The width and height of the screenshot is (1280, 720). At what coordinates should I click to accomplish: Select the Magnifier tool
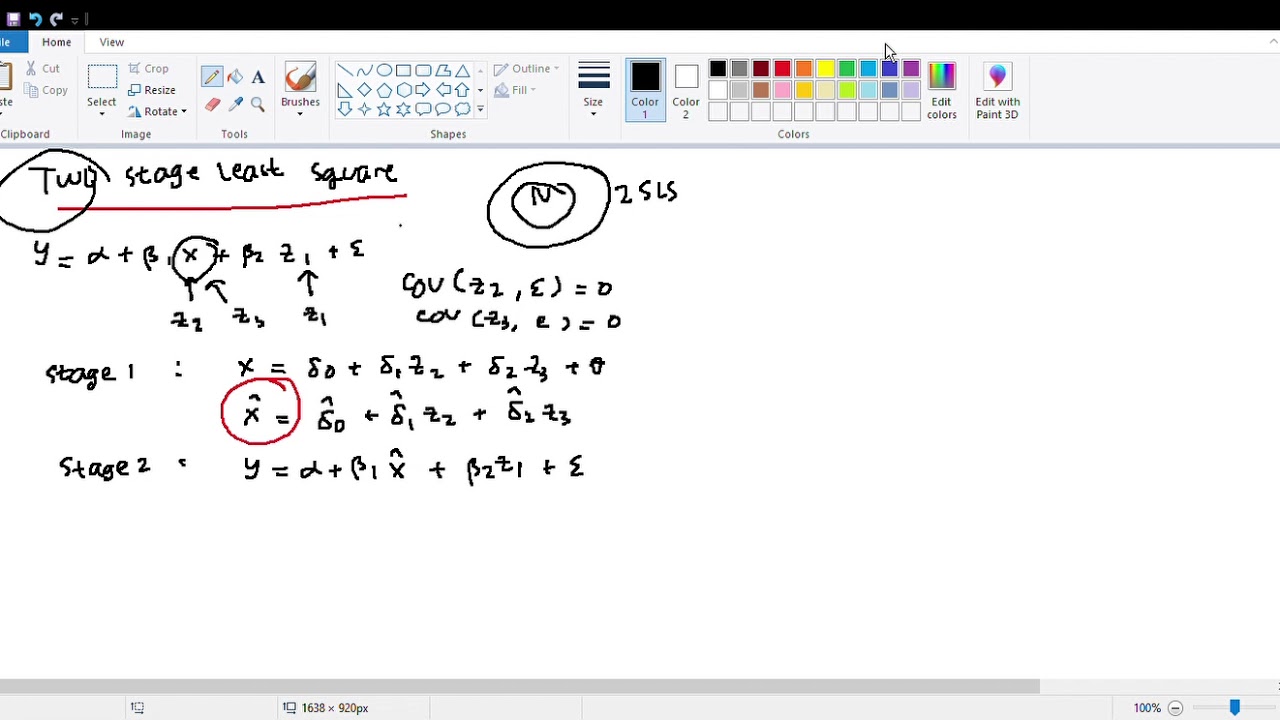pos(258,104)
